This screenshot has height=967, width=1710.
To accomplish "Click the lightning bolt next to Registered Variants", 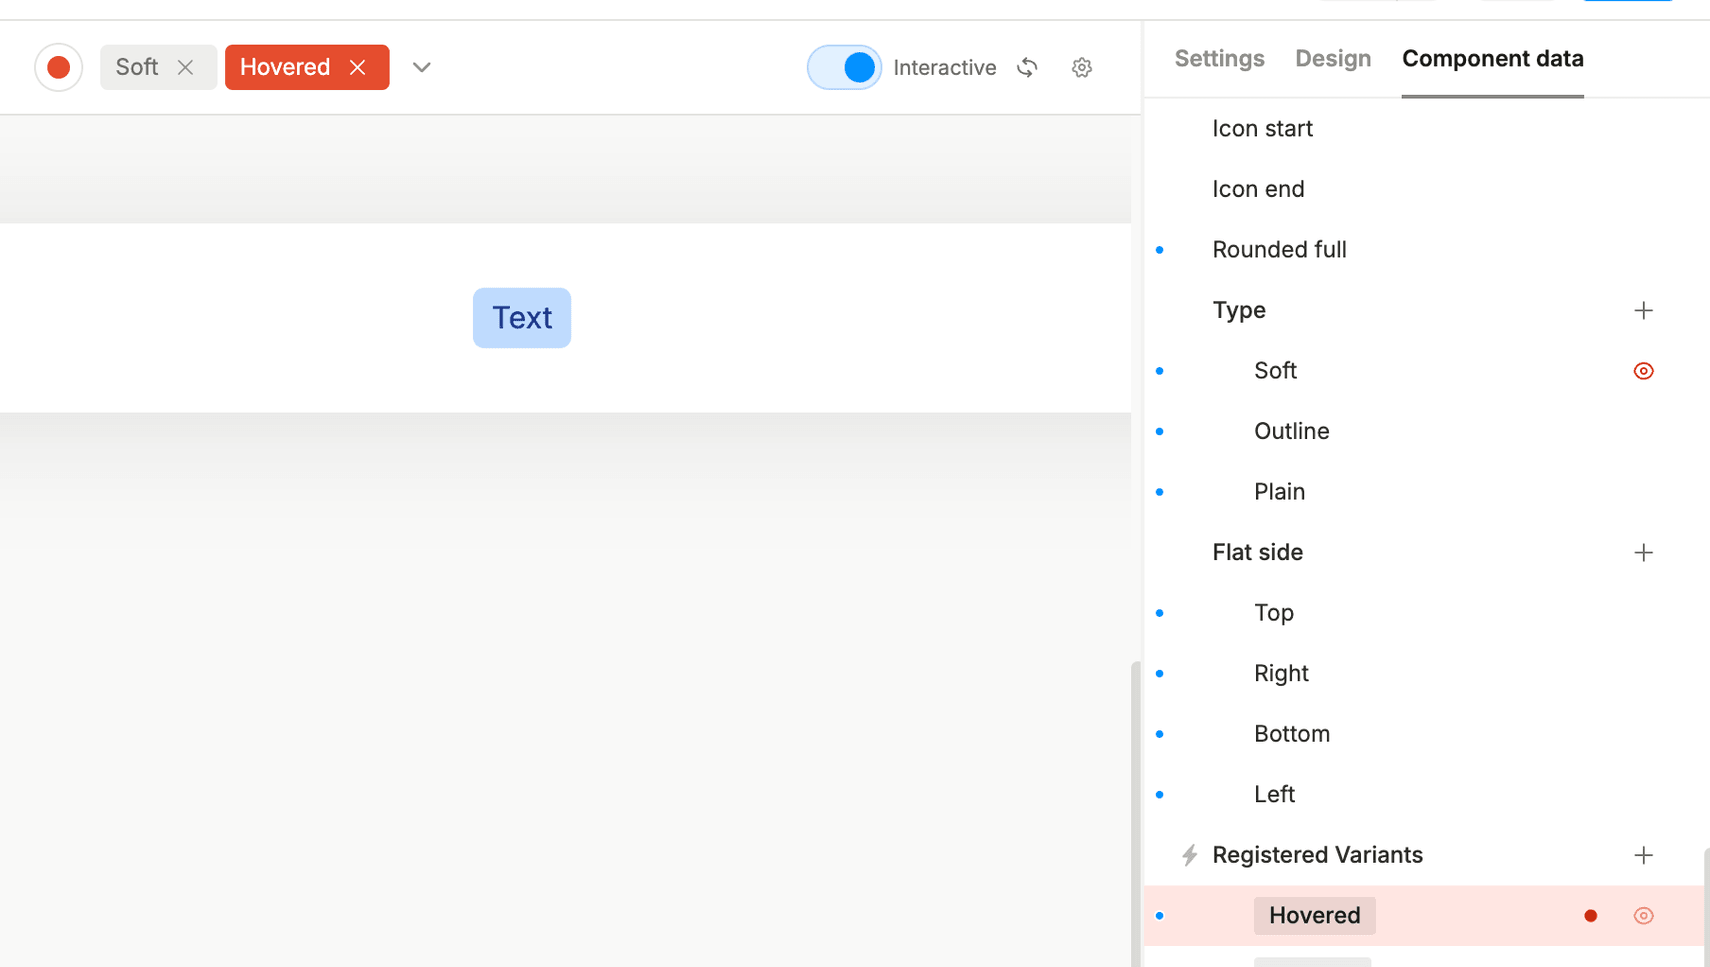I will (x=1189, y=855).
